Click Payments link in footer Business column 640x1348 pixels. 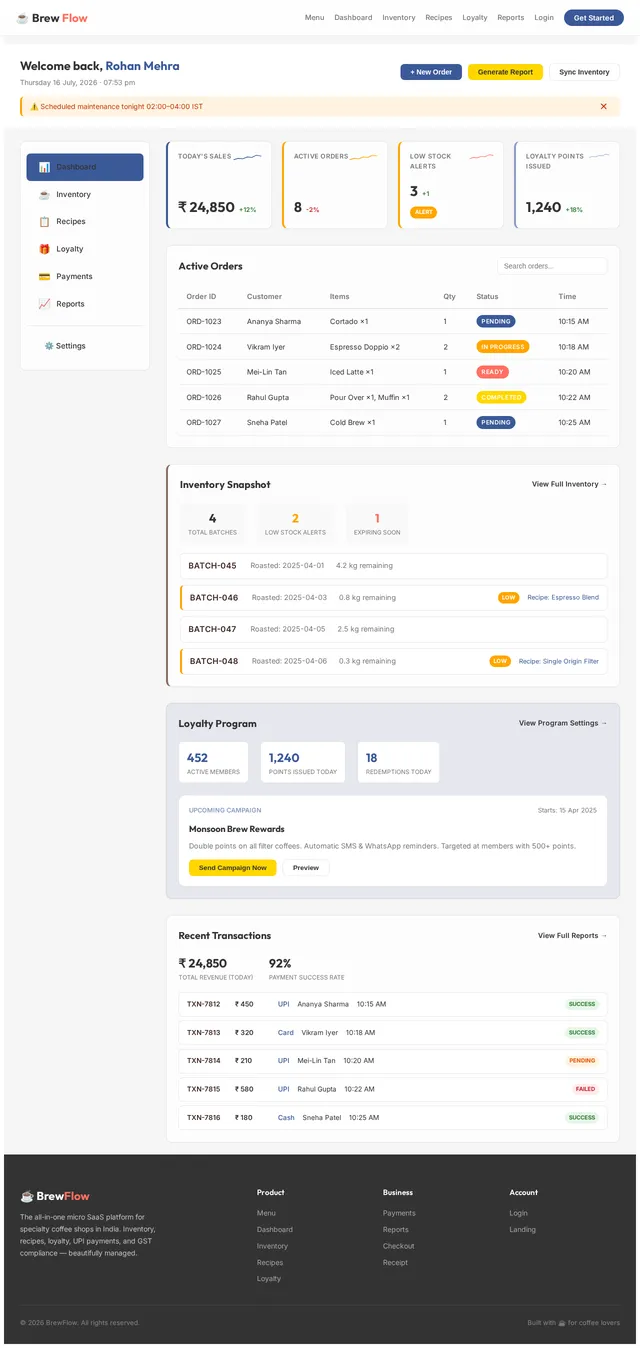click(399, 1213)
